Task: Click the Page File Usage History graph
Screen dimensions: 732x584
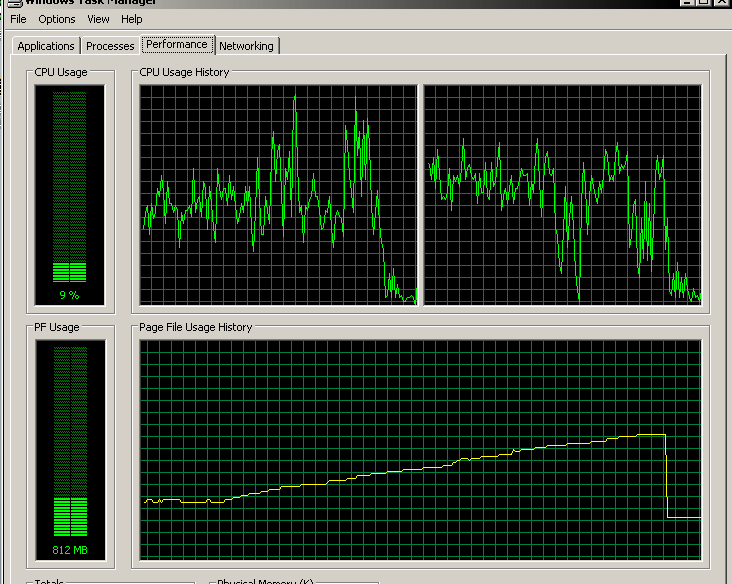Action: [x=420, y=450]
